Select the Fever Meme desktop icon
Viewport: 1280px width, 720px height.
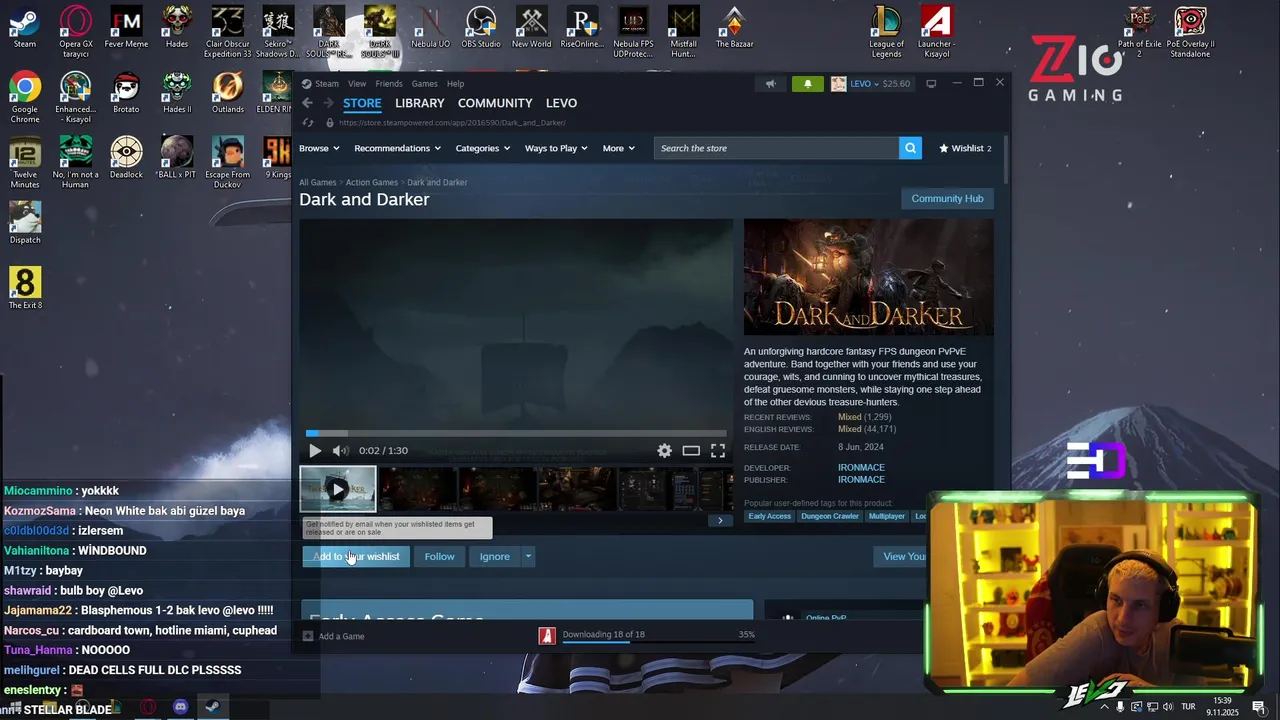[126, 27]
